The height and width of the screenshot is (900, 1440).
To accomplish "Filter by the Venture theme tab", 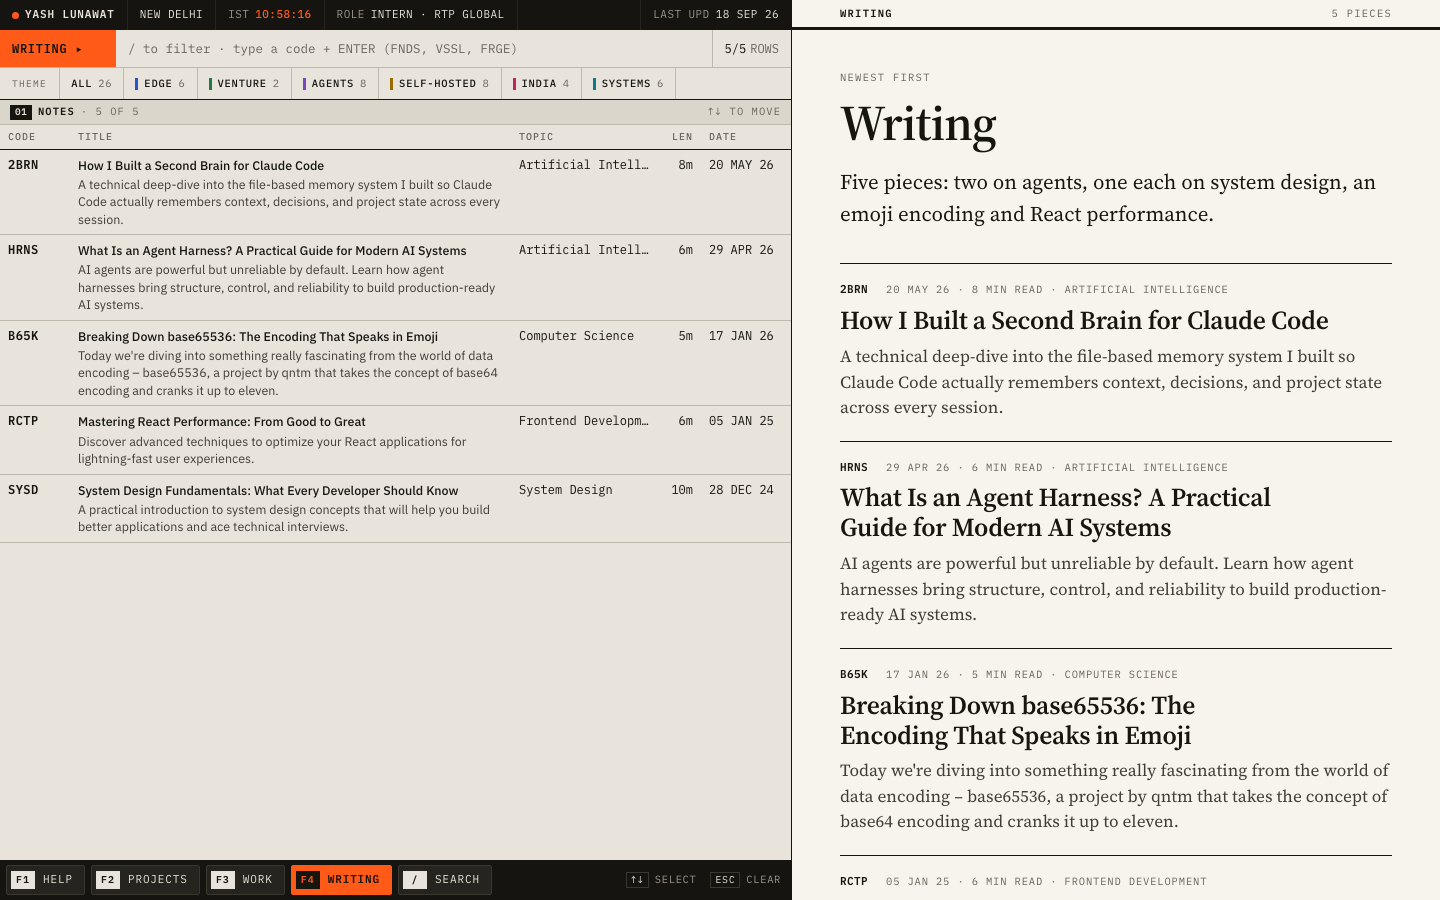I will click(x=244, y=84).
